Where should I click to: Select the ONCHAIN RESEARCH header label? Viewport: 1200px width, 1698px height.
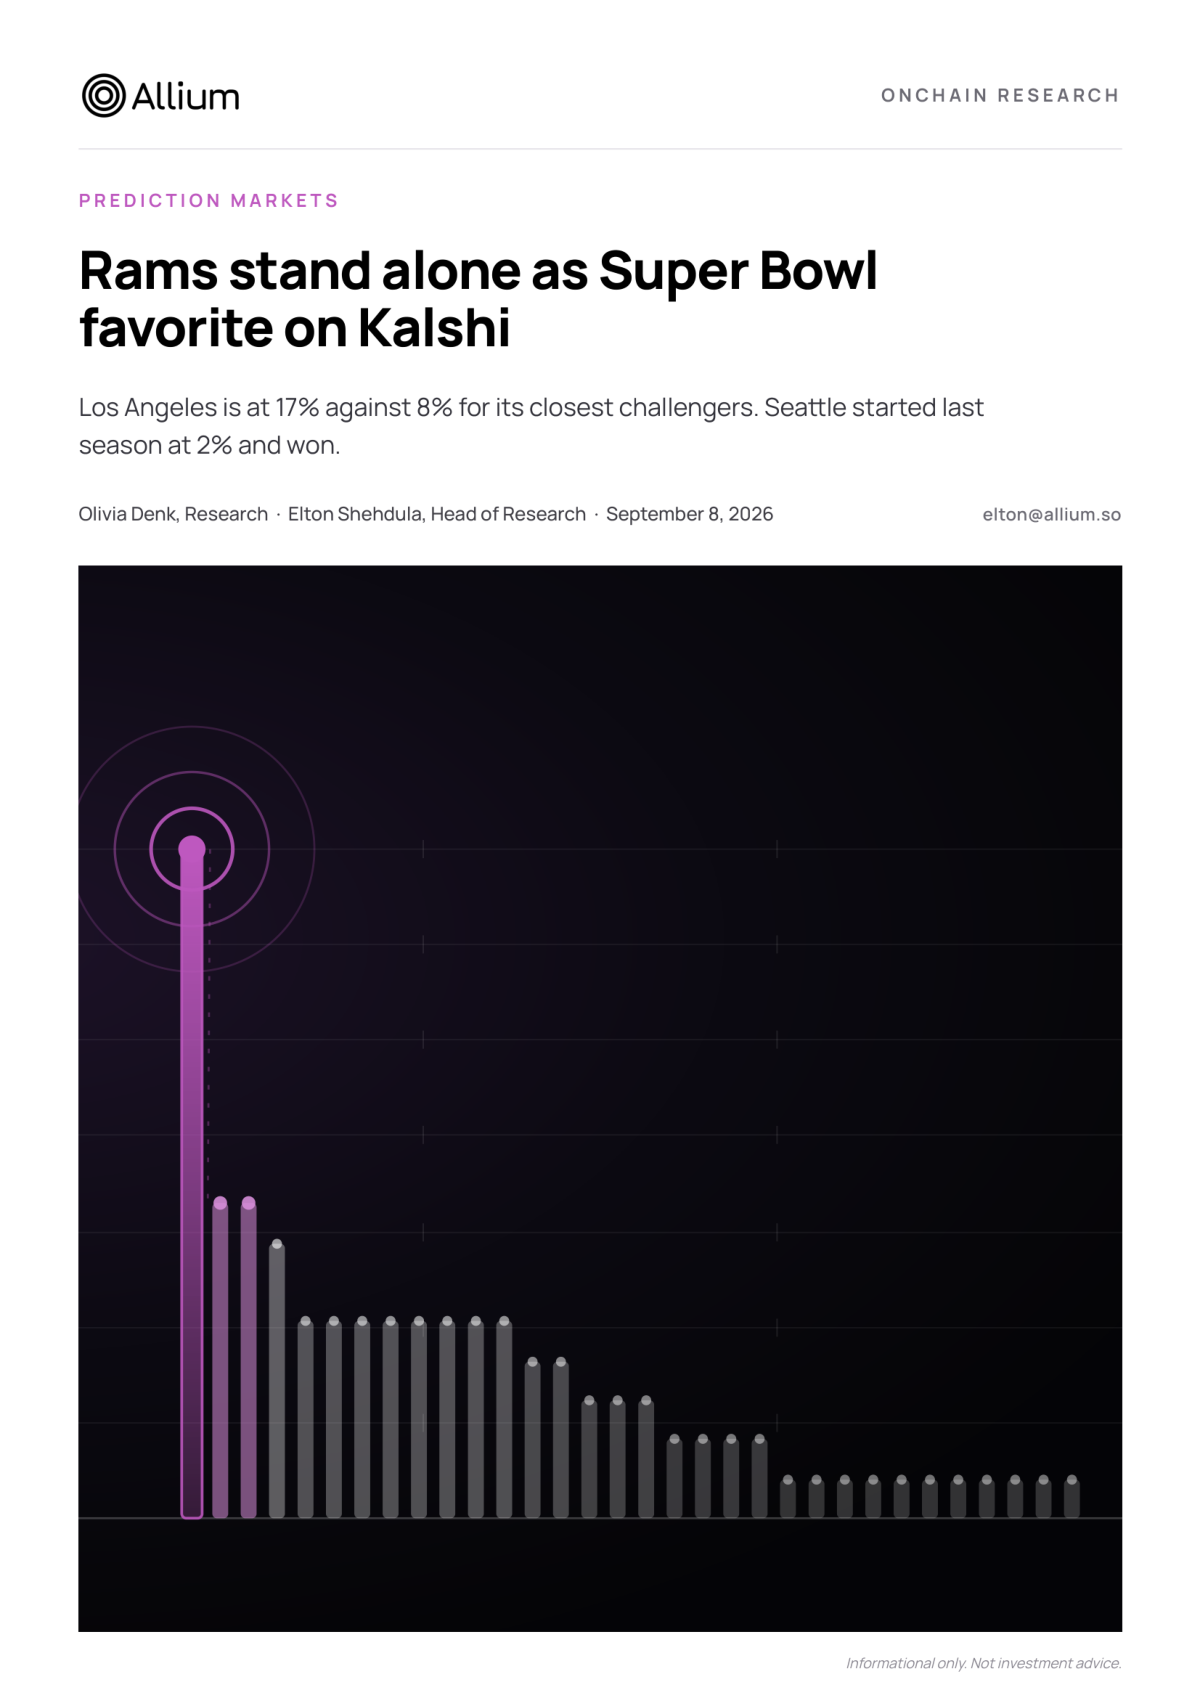(1000, 95)
